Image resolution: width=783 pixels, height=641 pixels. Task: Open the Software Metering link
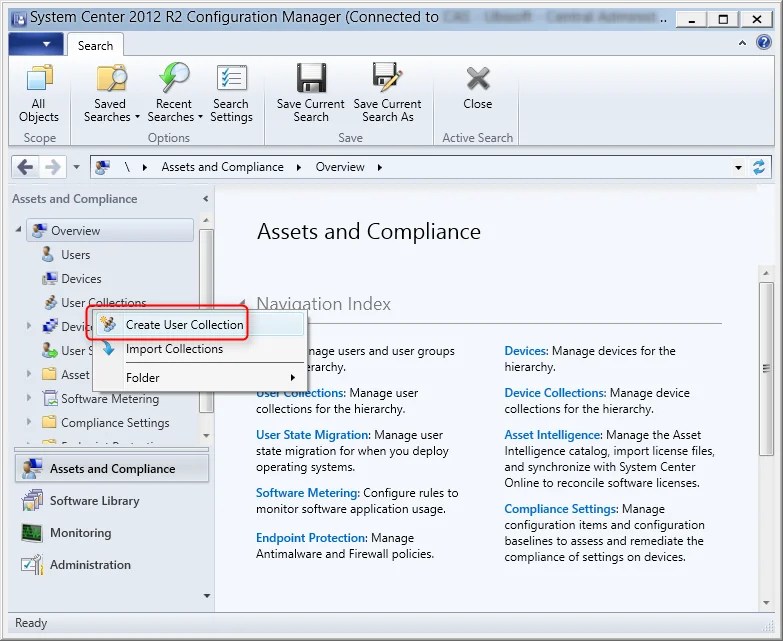pyautogui.click(x=308, y=493)
